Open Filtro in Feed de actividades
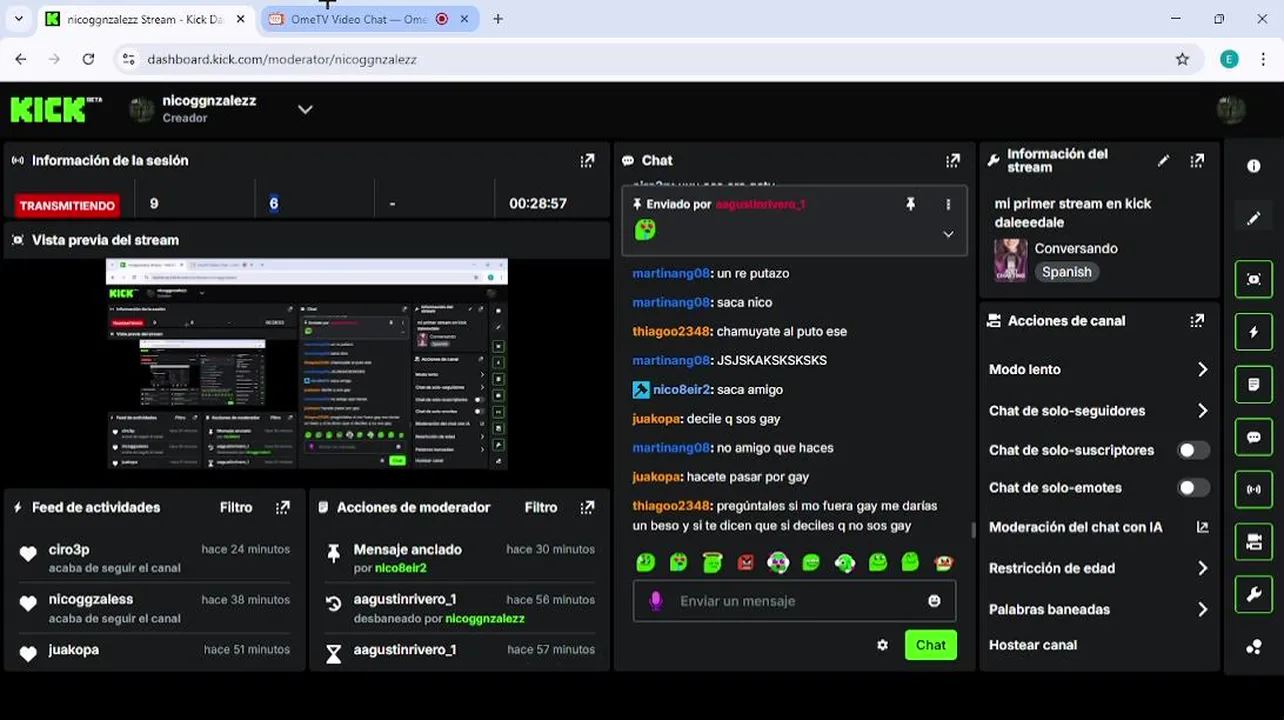Viewport: 1284px width, 720px height. click(236, 507)
